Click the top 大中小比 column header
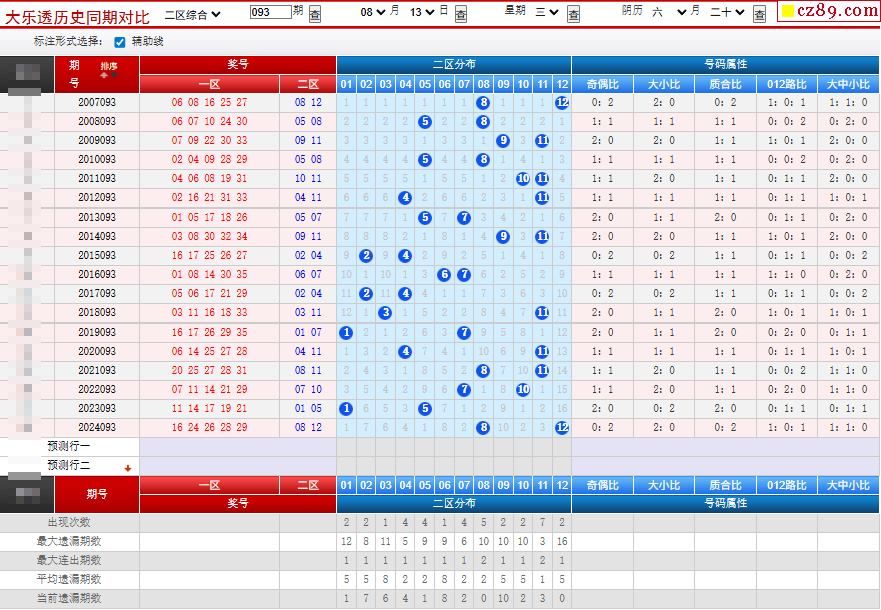This screenshot has width=881, height=610. 848,84
